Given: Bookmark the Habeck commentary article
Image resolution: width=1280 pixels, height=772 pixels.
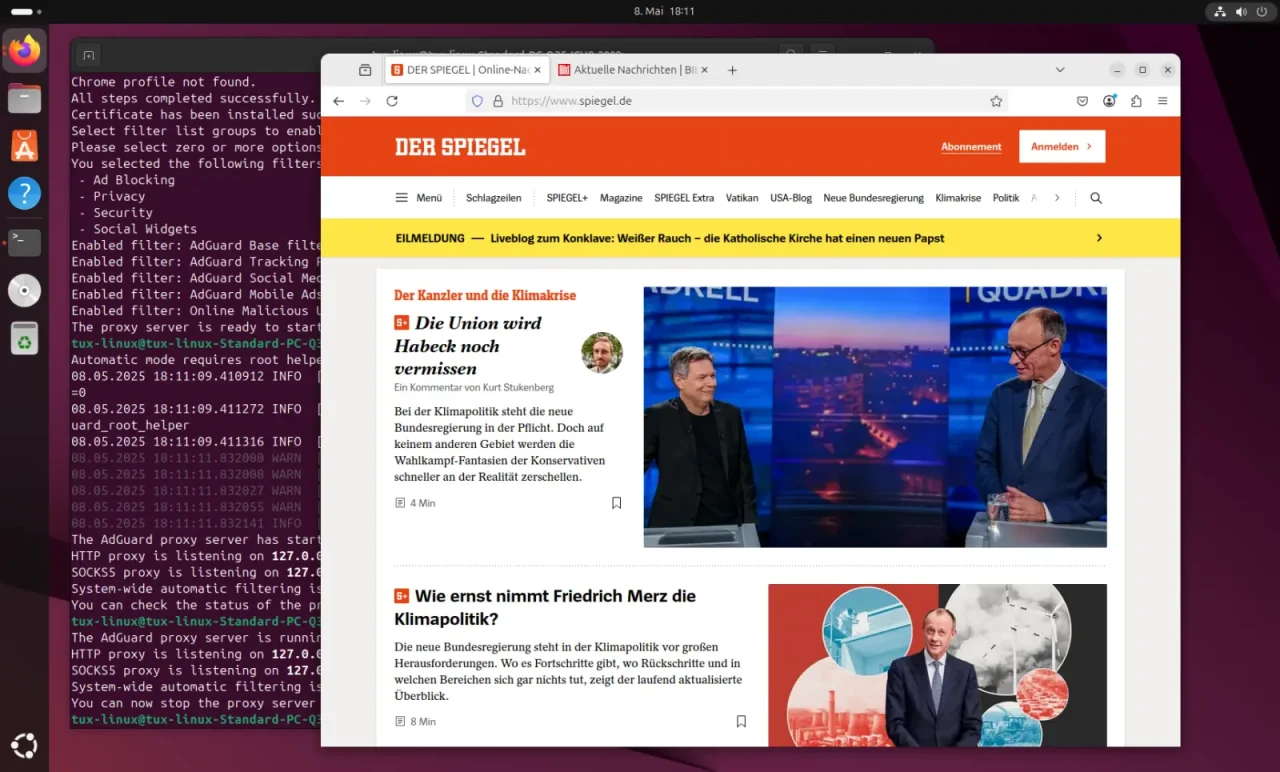Looking at the screenshot, I should coord(616,503).
